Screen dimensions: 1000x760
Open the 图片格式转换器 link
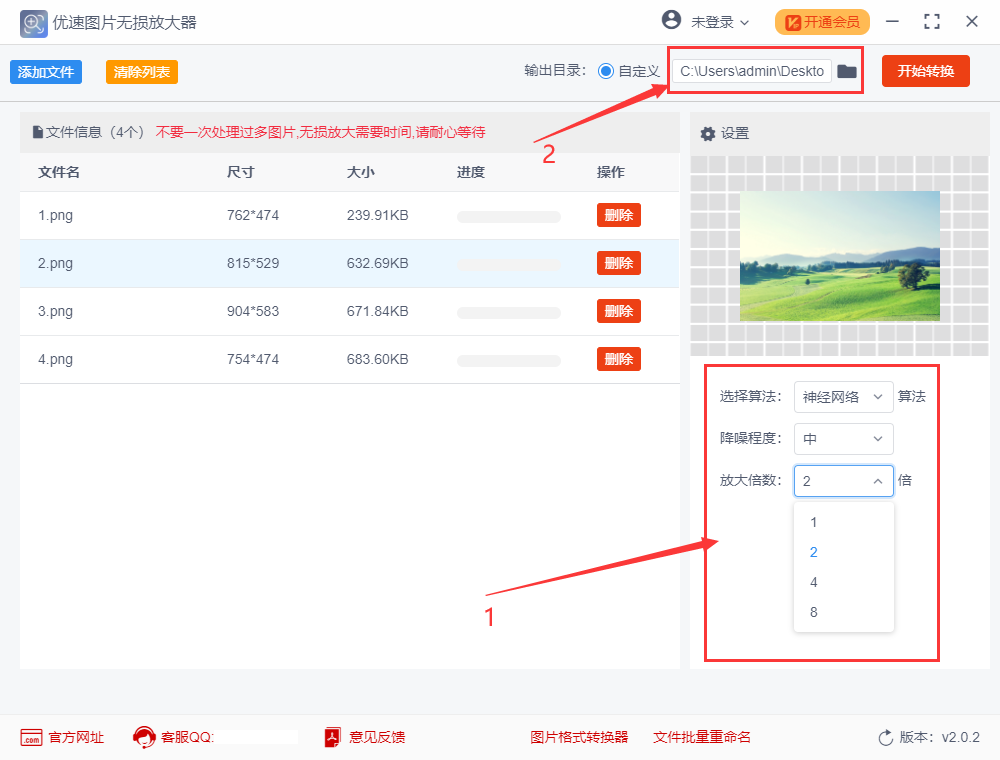point(580,737)
